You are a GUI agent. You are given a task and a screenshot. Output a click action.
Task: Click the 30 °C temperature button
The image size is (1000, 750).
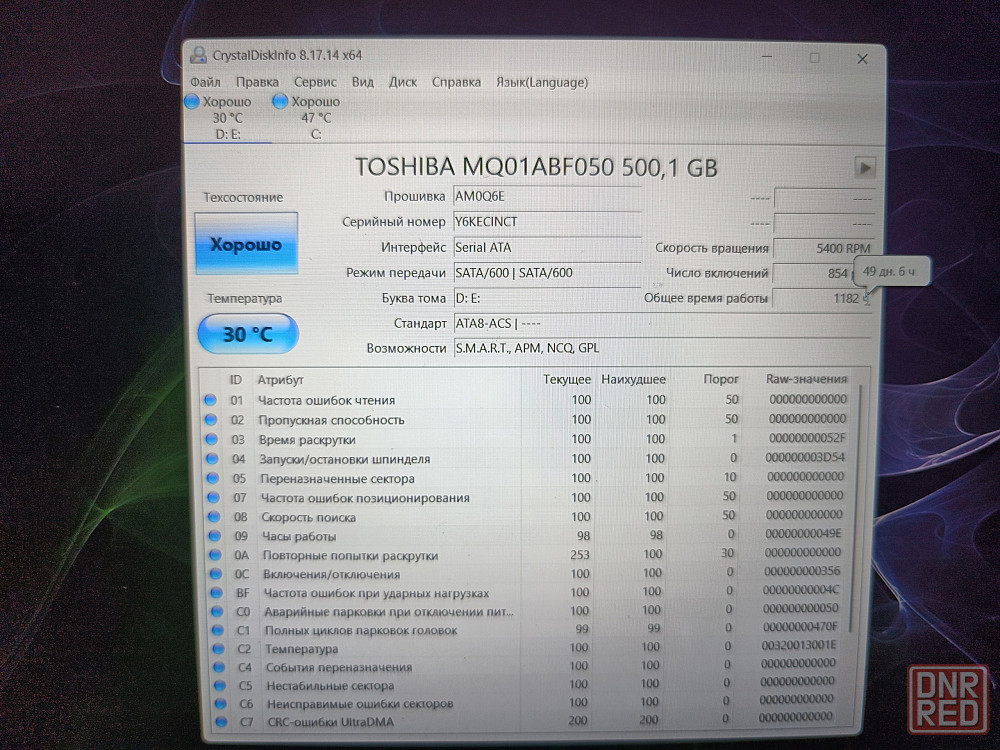click(248, 334)
